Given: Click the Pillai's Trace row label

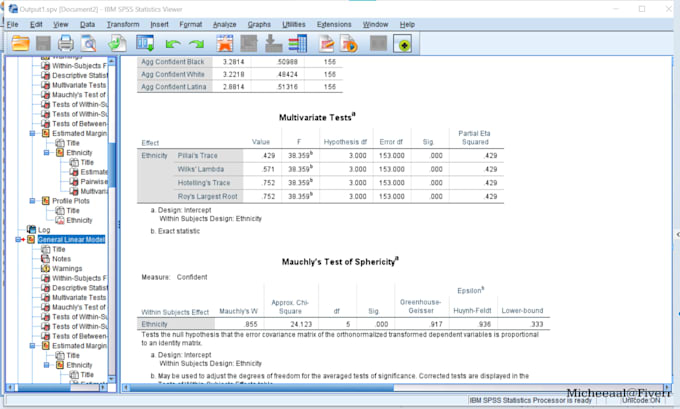Looking at the screenshot, I should 197,155.
